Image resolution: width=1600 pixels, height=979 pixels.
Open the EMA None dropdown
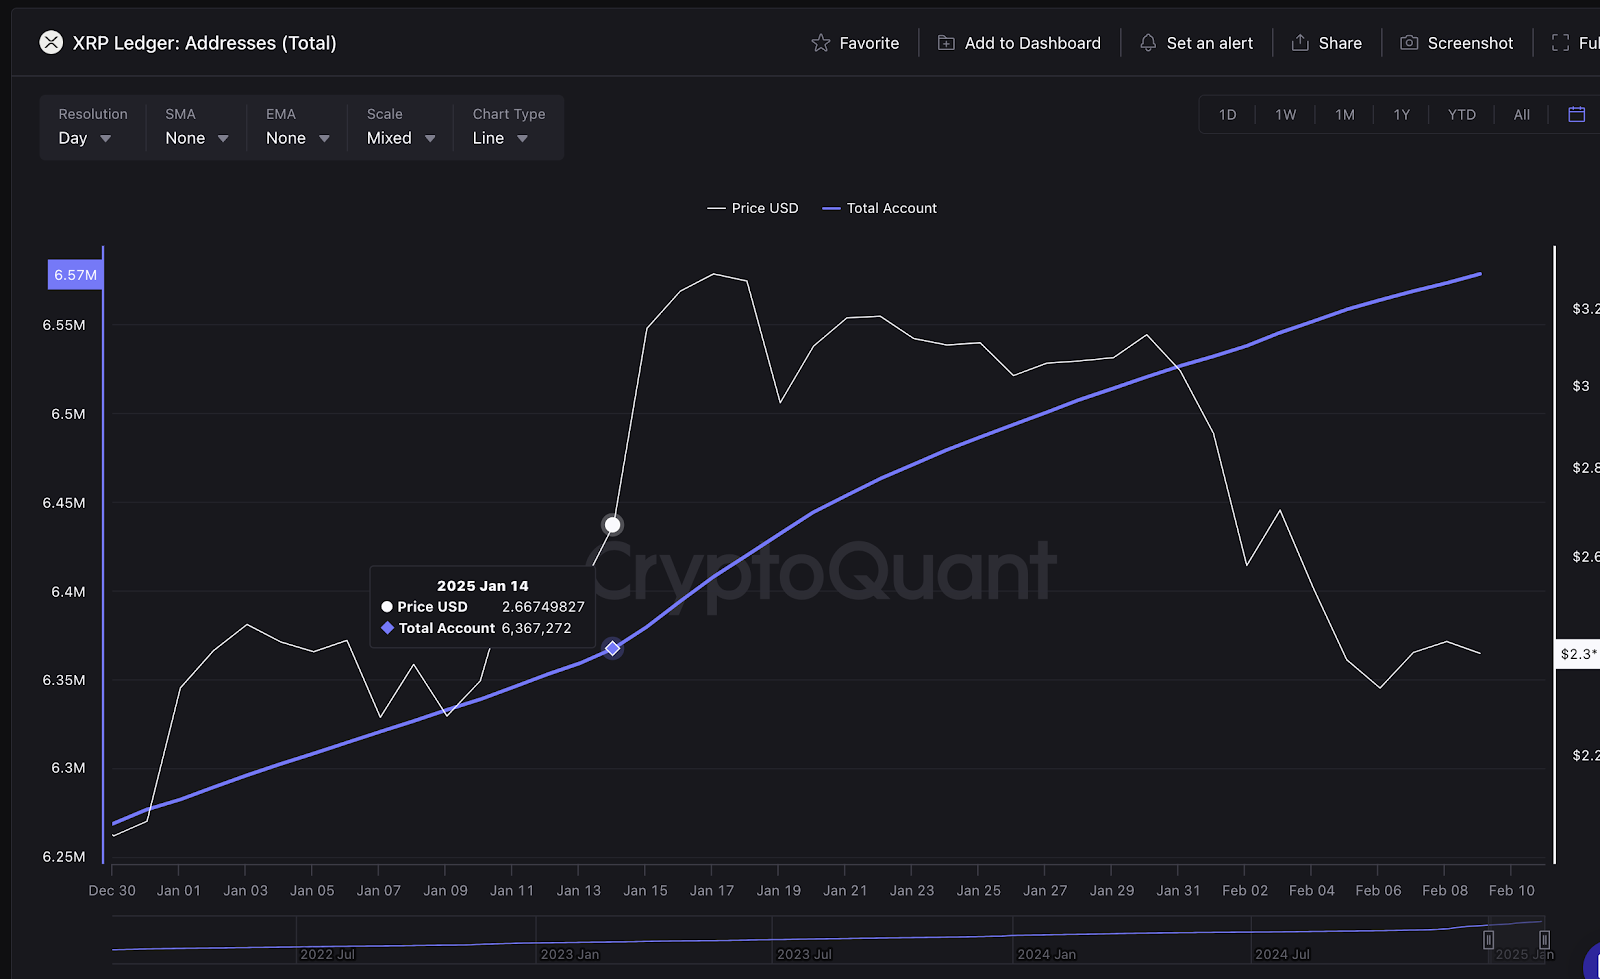pyautogui.click(x=298, y=138)
